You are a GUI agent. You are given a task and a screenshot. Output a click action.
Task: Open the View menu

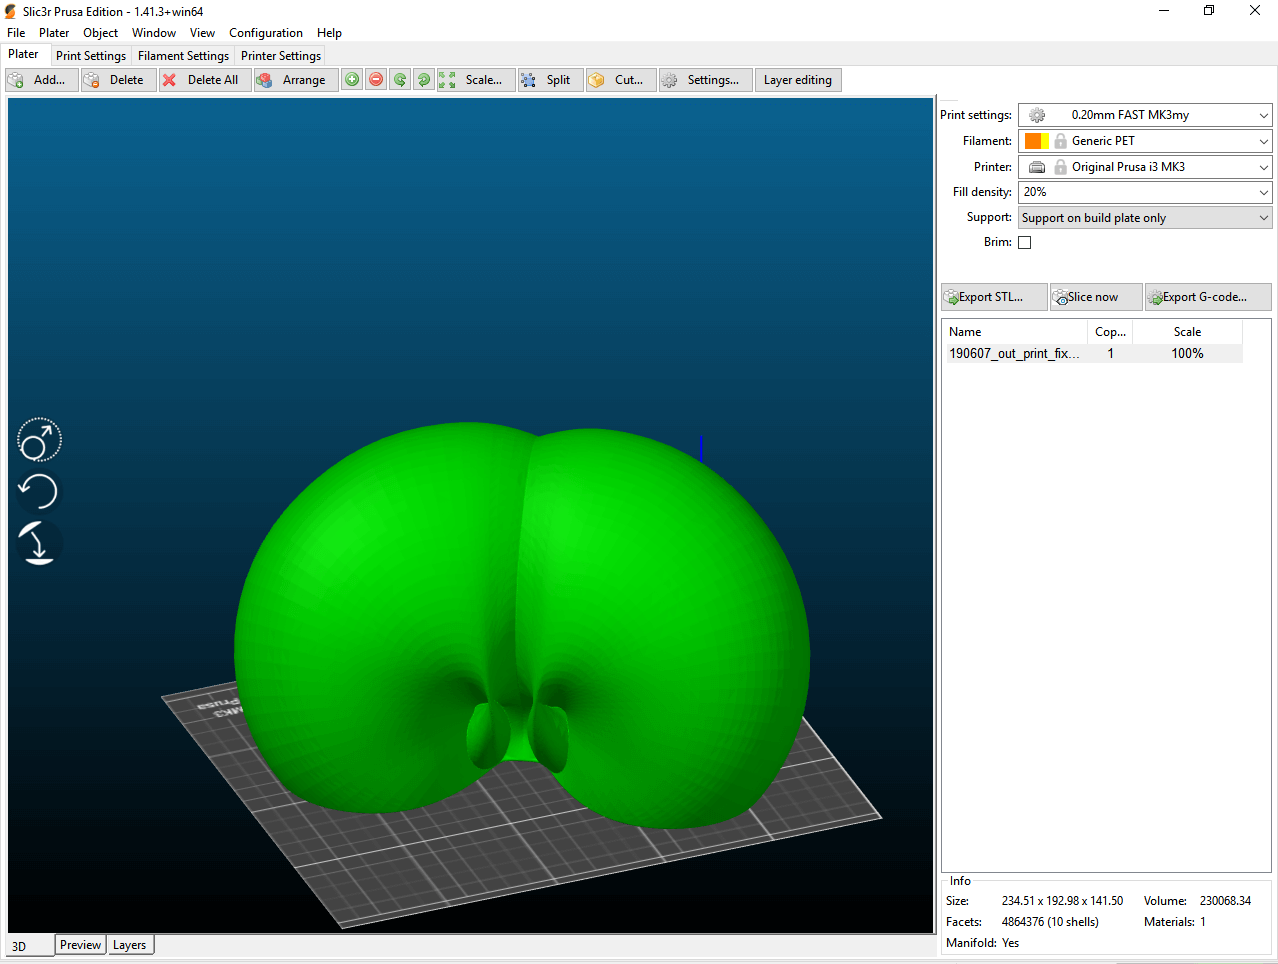pos(202,33)
